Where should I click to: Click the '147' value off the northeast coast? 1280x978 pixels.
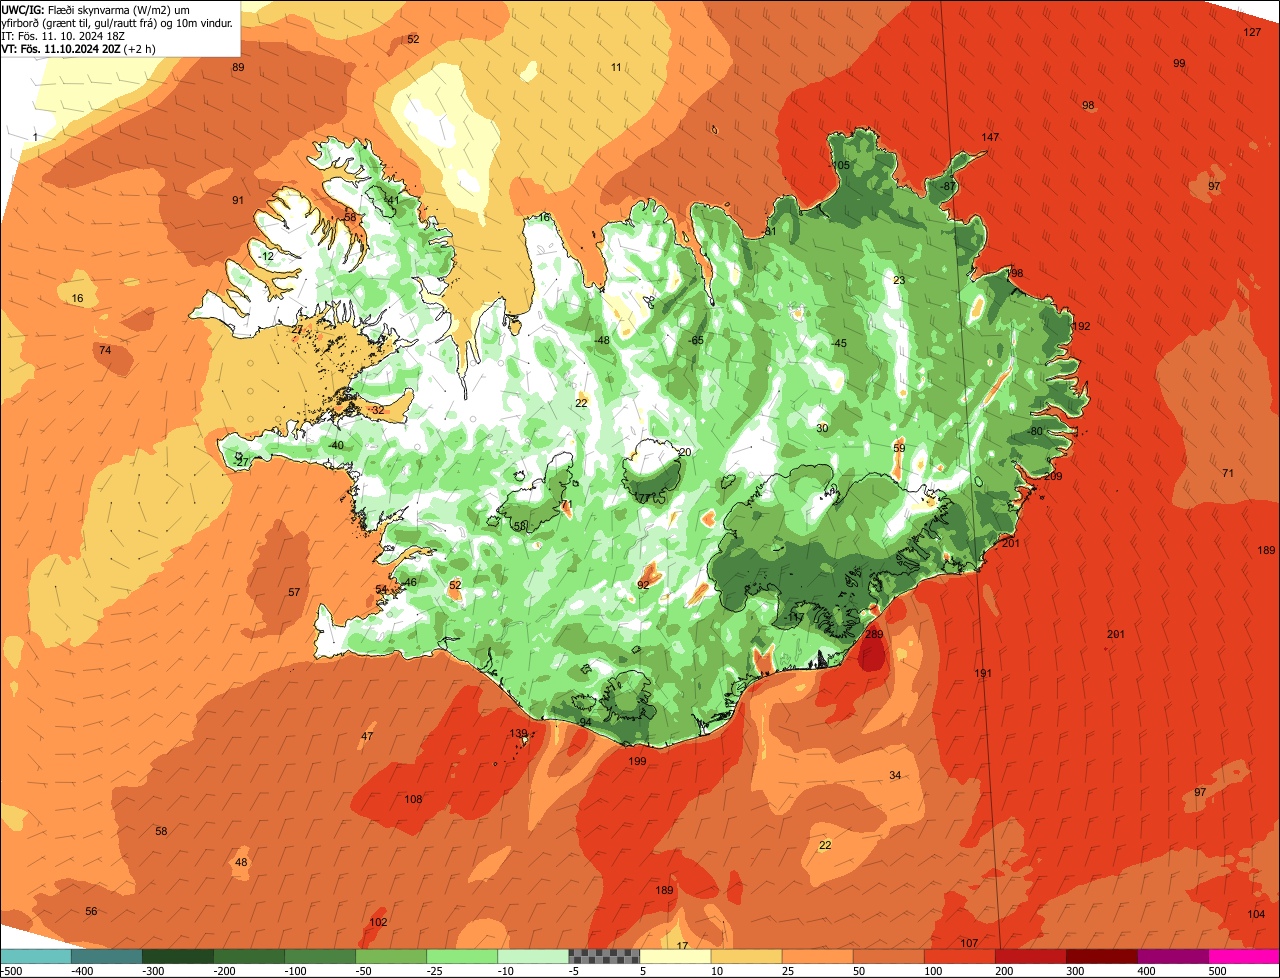coord(990,137)
